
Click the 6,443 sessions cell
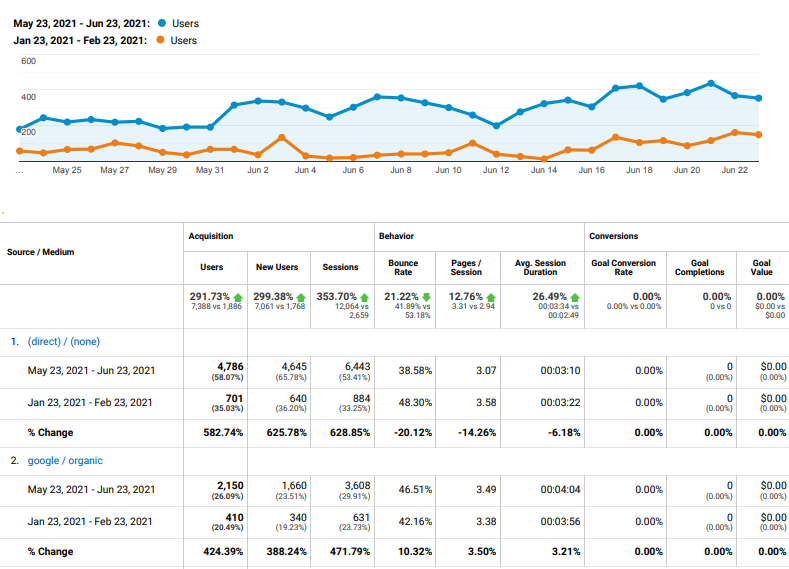(x=357, y=367)
